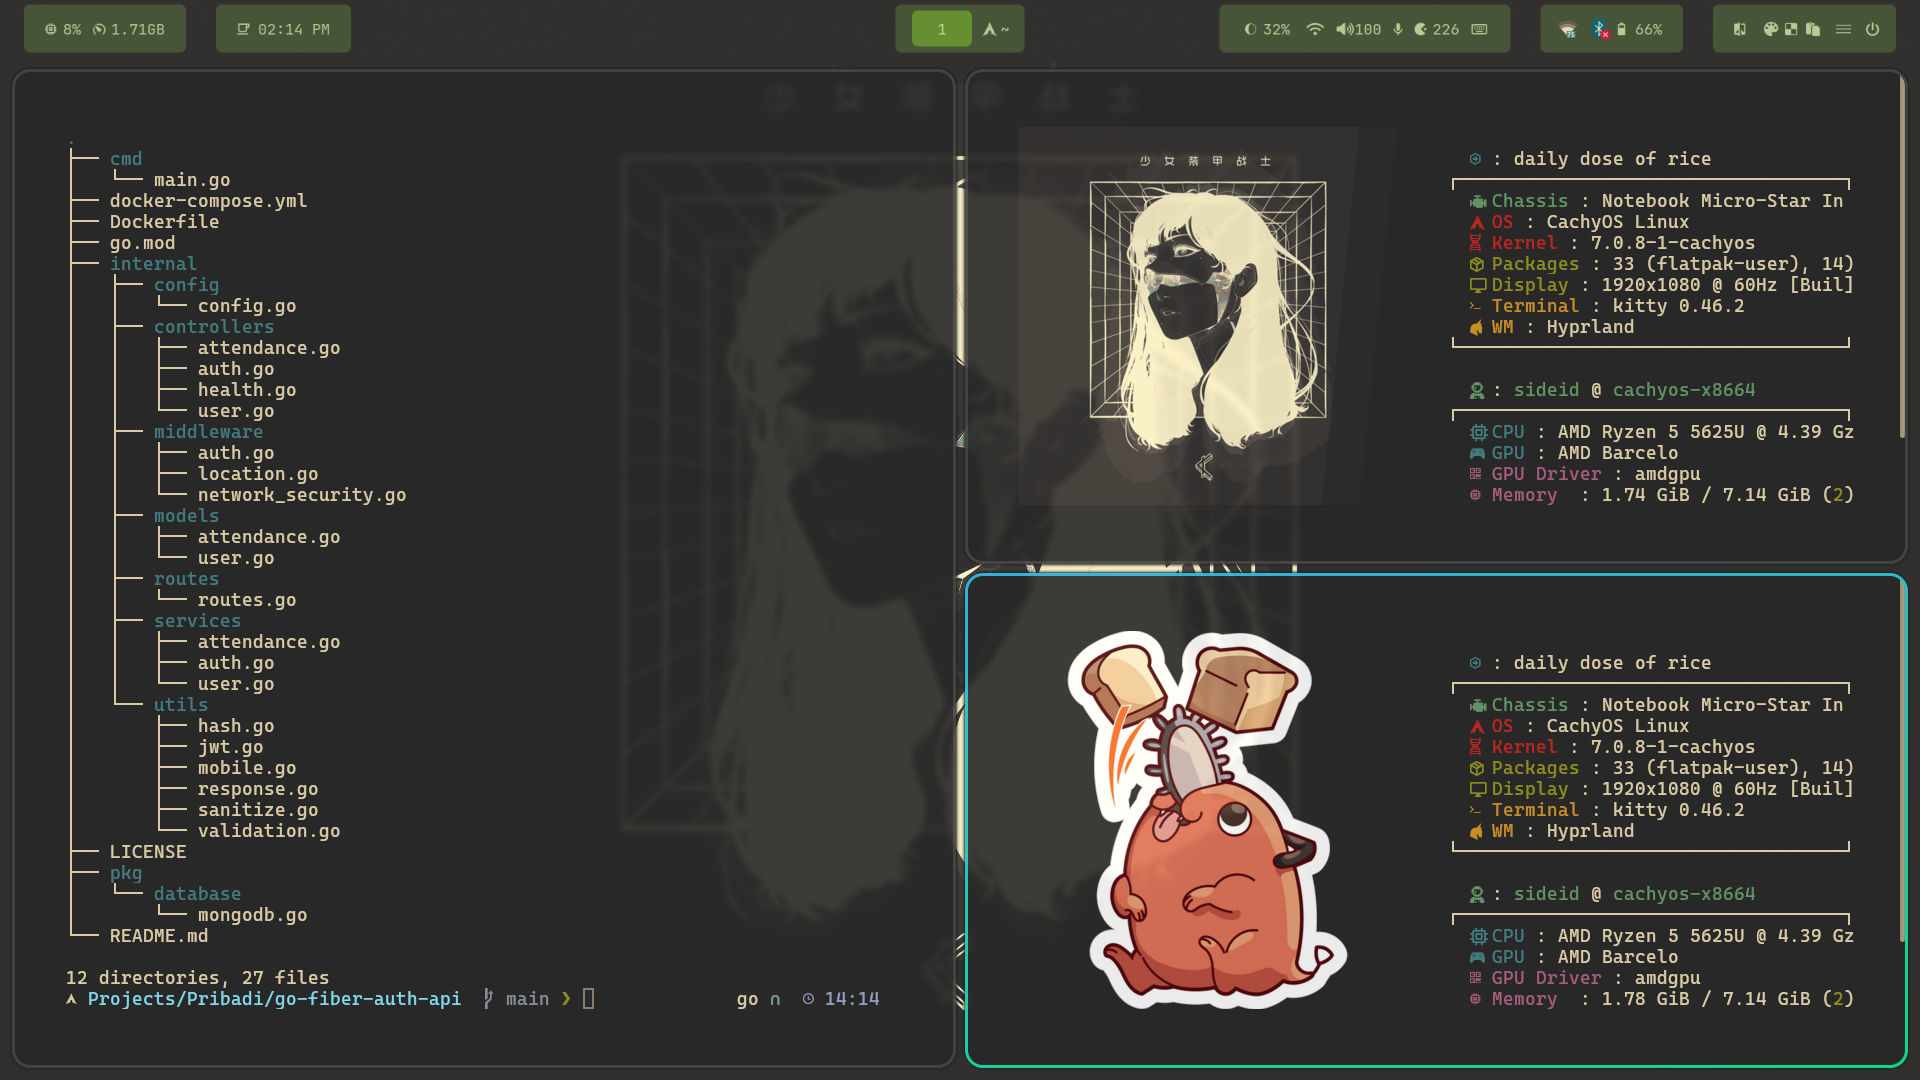Click the power icon in the top bar
The image size is (1920, 1080).
1873,29
